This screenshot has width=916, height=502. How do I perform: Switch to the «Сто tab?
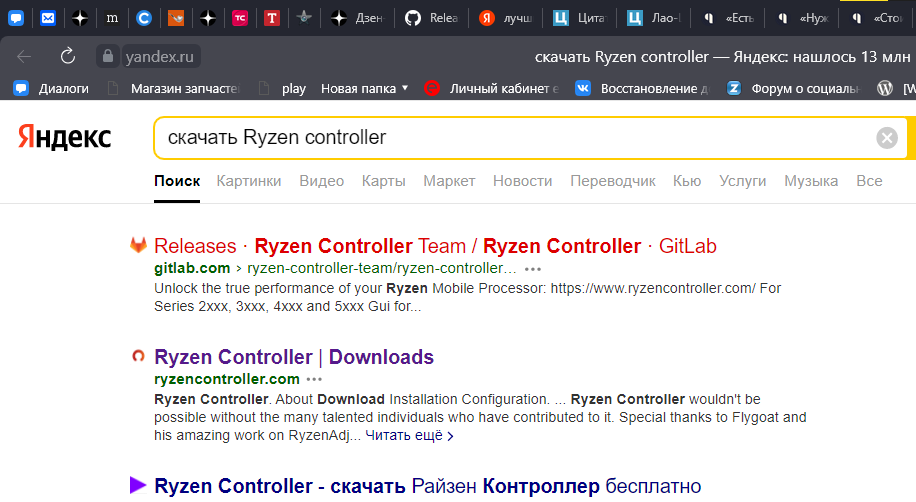876,18
